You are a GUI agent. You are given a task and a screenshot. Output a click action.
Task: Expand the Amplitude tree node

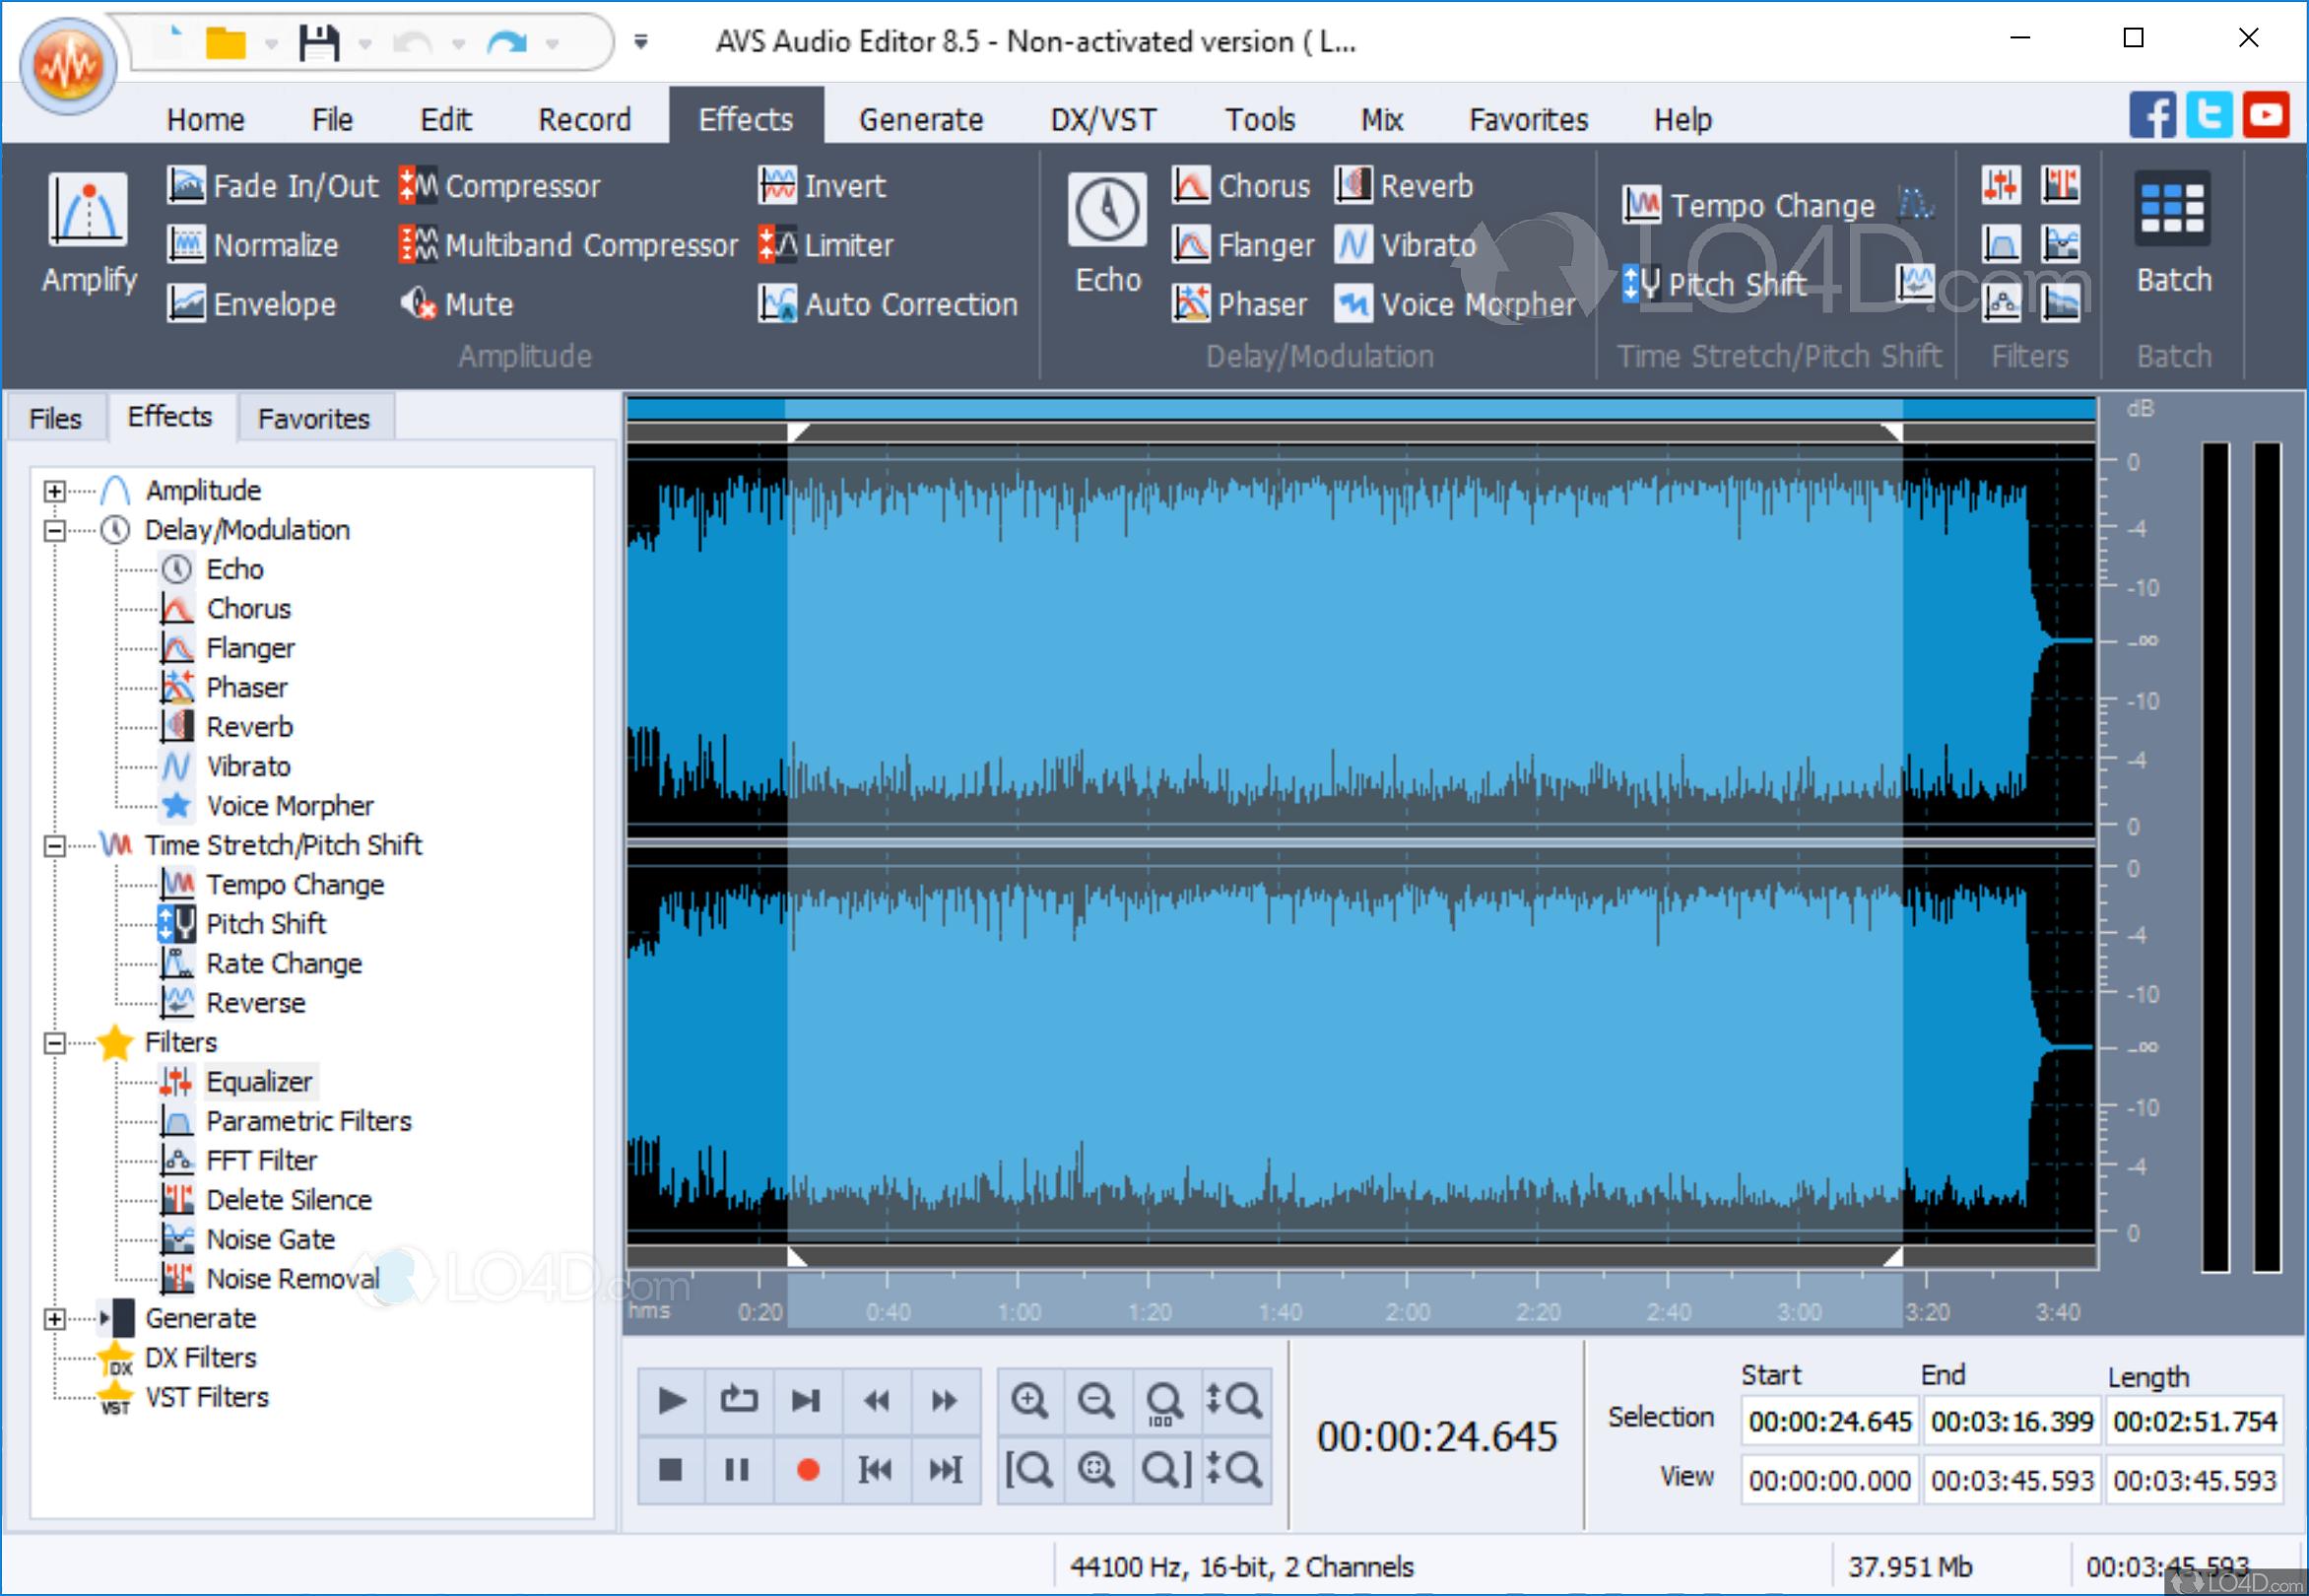[55, 491]
